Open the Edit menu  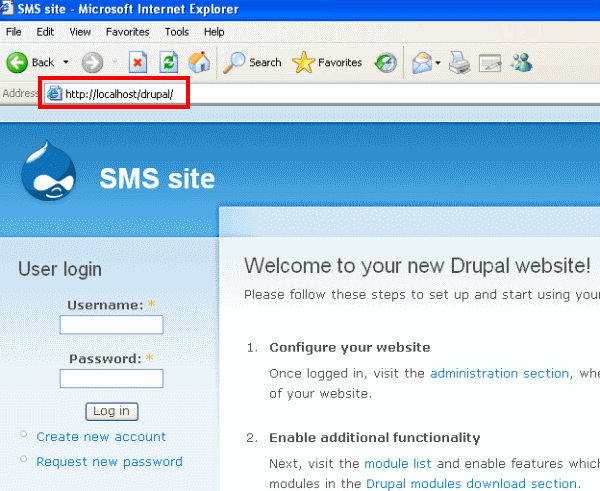[45, 32]
